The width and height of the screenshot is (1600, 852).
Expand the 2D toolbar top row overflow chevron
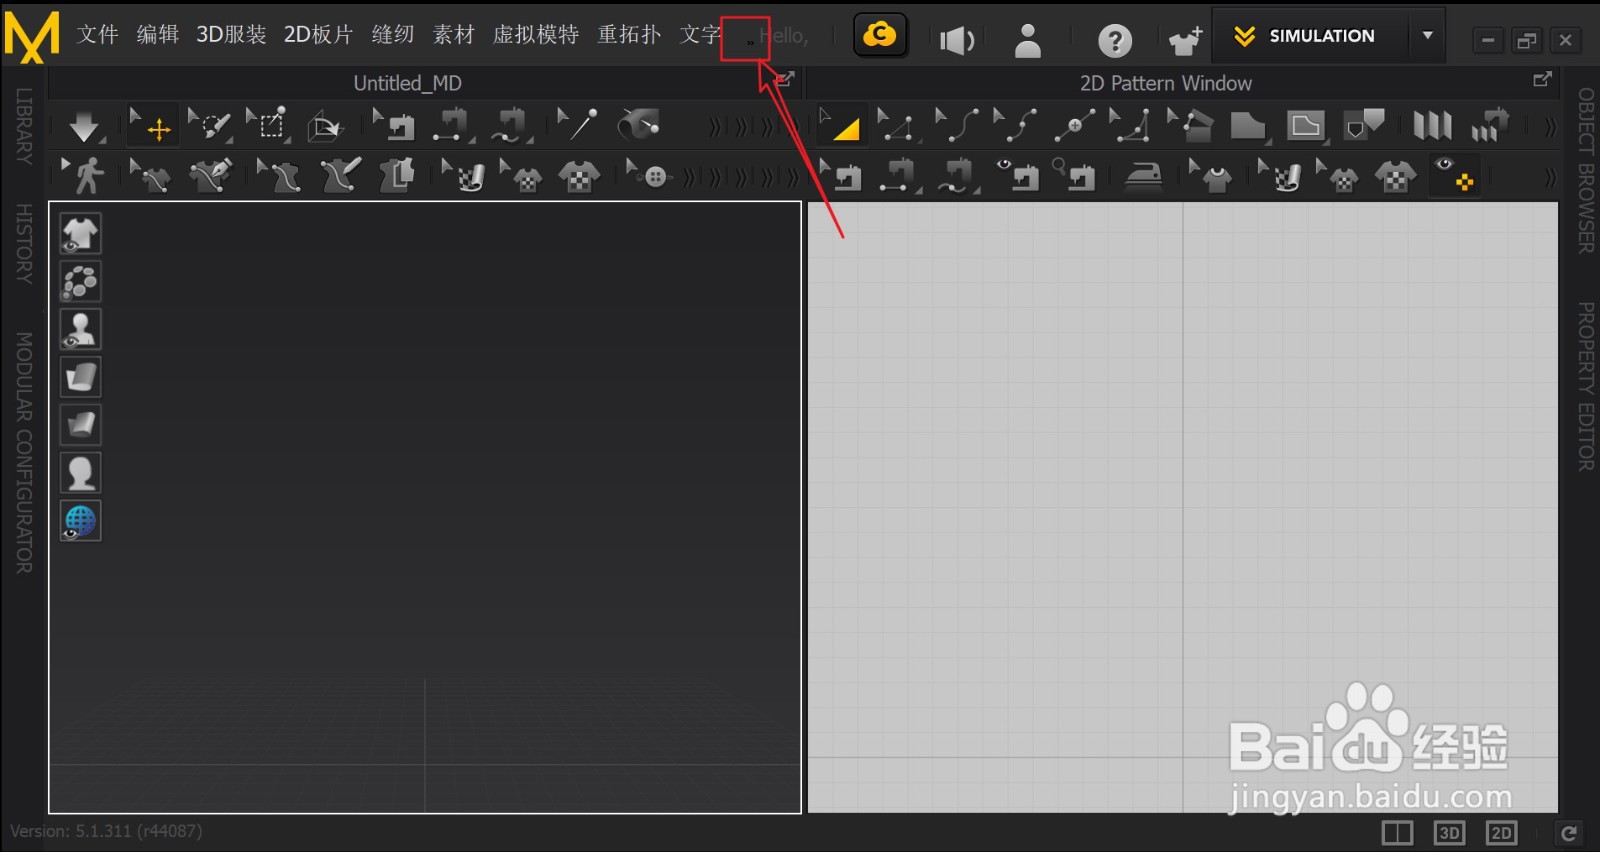(1550, 127)
